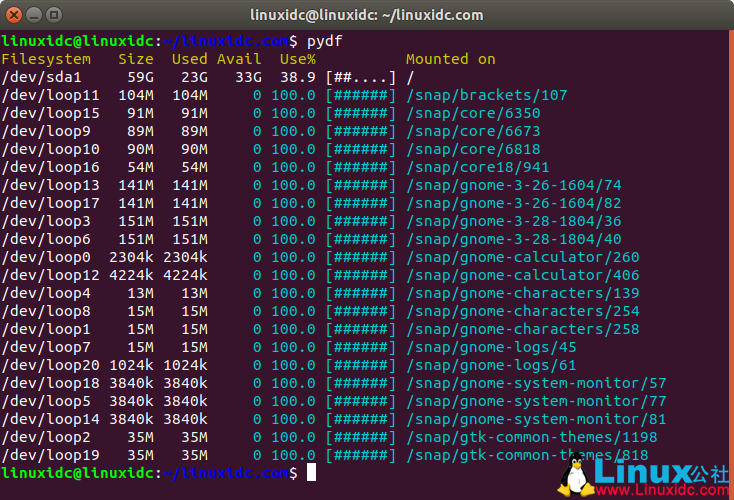Select the Use% column header
This screenshot has height=500, width=734.
298,59
